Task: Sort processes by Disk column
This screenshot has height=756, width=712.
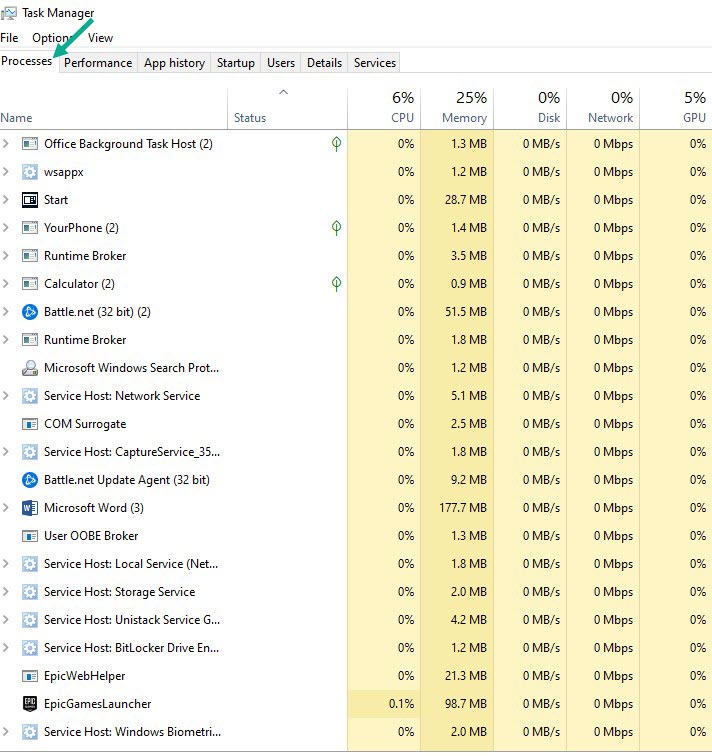Action: click(x=530, y=108)
